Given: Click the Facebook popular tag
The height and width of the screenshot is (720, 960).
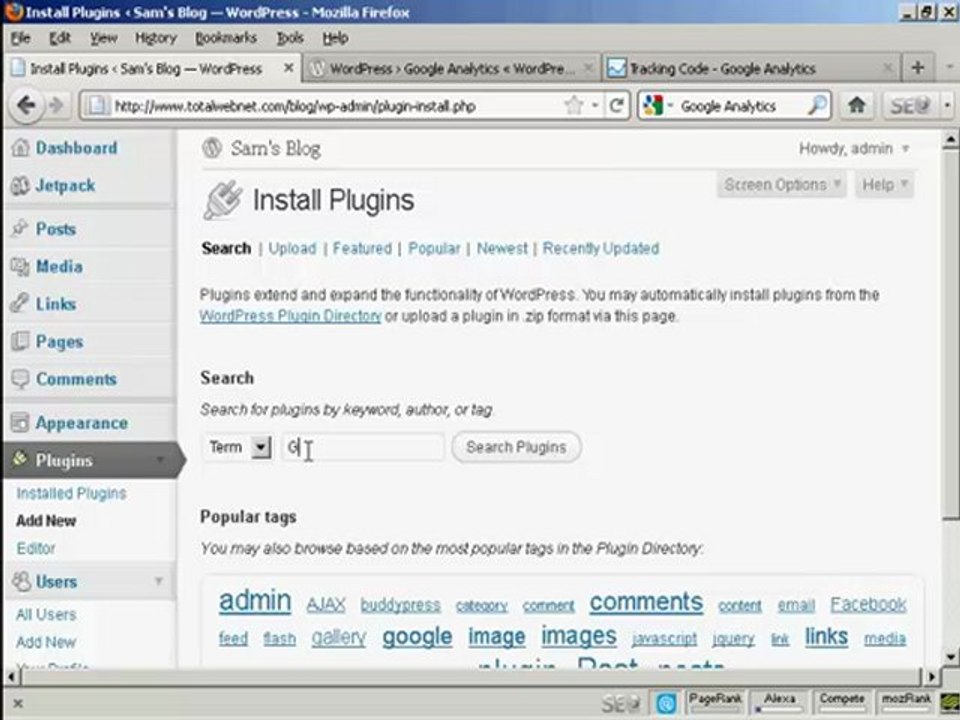Looking at the screenshot, I should (x=868, y=605).
